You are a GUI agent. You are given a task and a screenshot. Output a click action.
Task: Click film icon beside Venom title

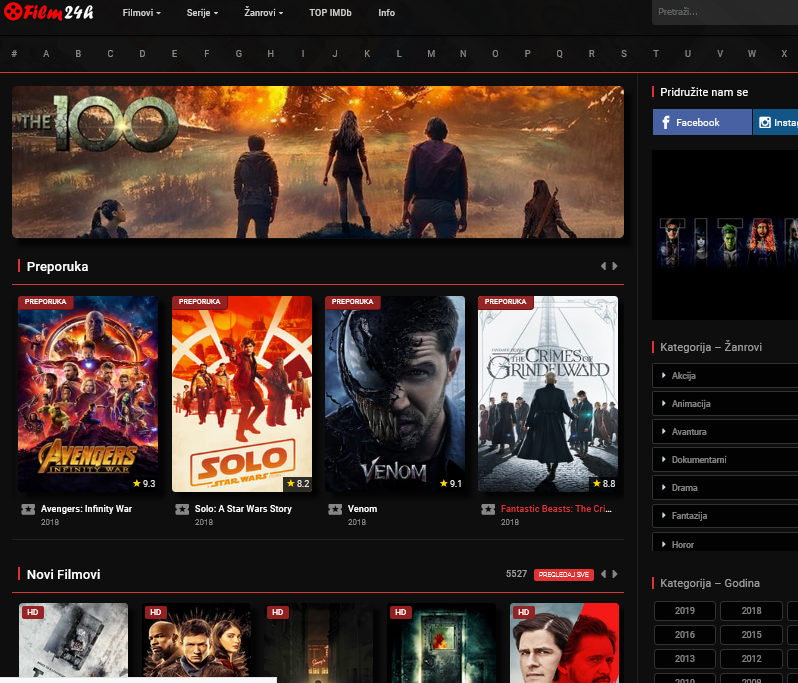pos(335,509)
